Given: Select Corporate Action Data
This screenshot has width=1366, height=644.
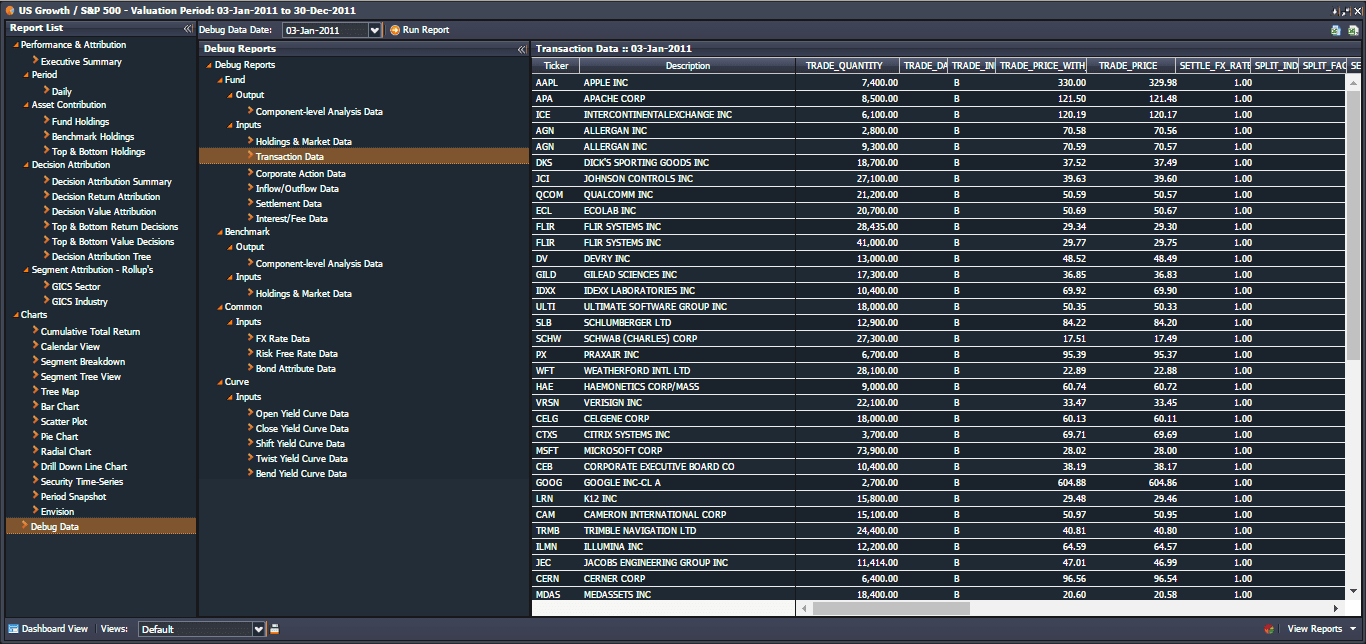Looking at the screenshot, I should [x=301, y=174].
